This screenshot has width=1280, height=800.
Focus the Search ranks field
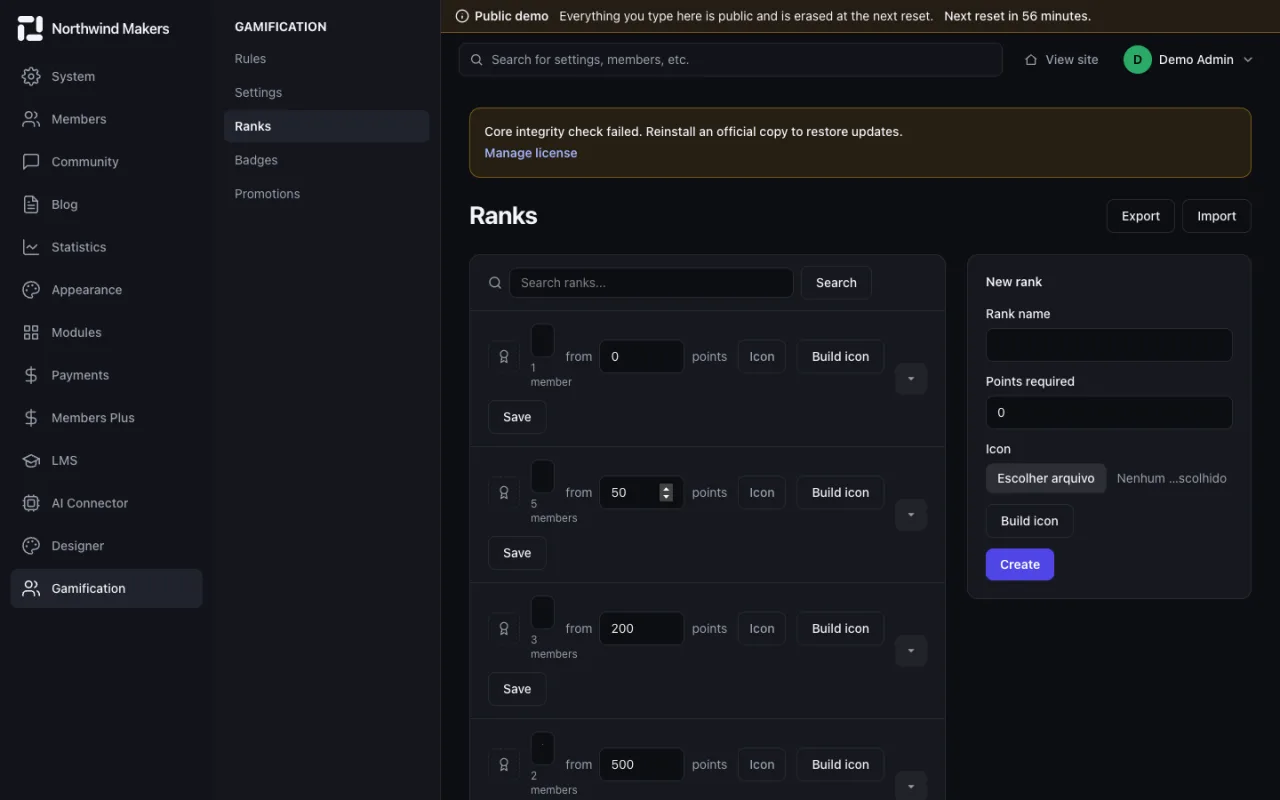click(651, 283)
